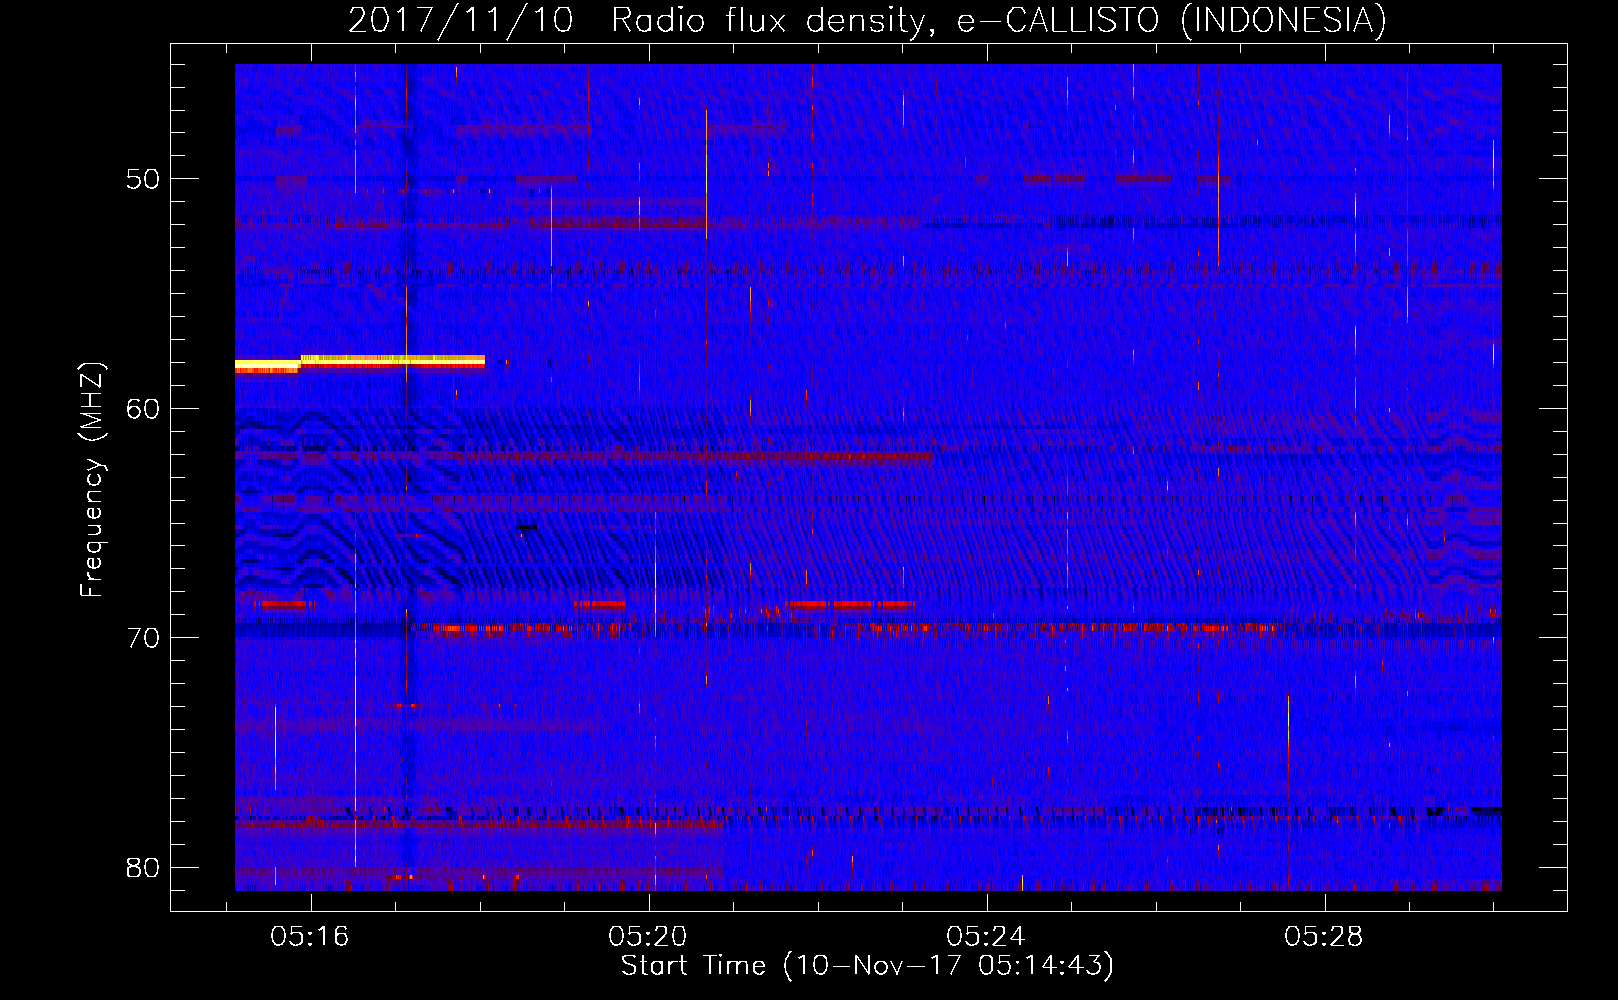Click the time tick label '05:16'
Screen dimensions: 1618x1000
(310, 936)
